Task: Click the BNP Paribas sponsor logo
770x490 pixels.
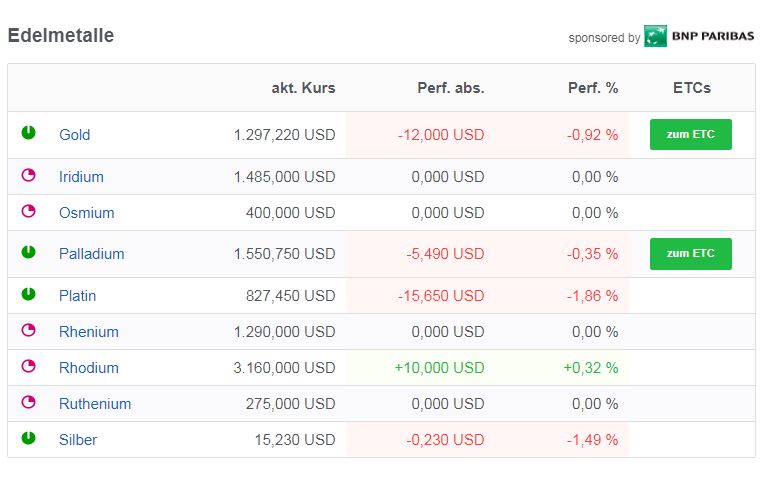Action: click(x=699, y=37)
